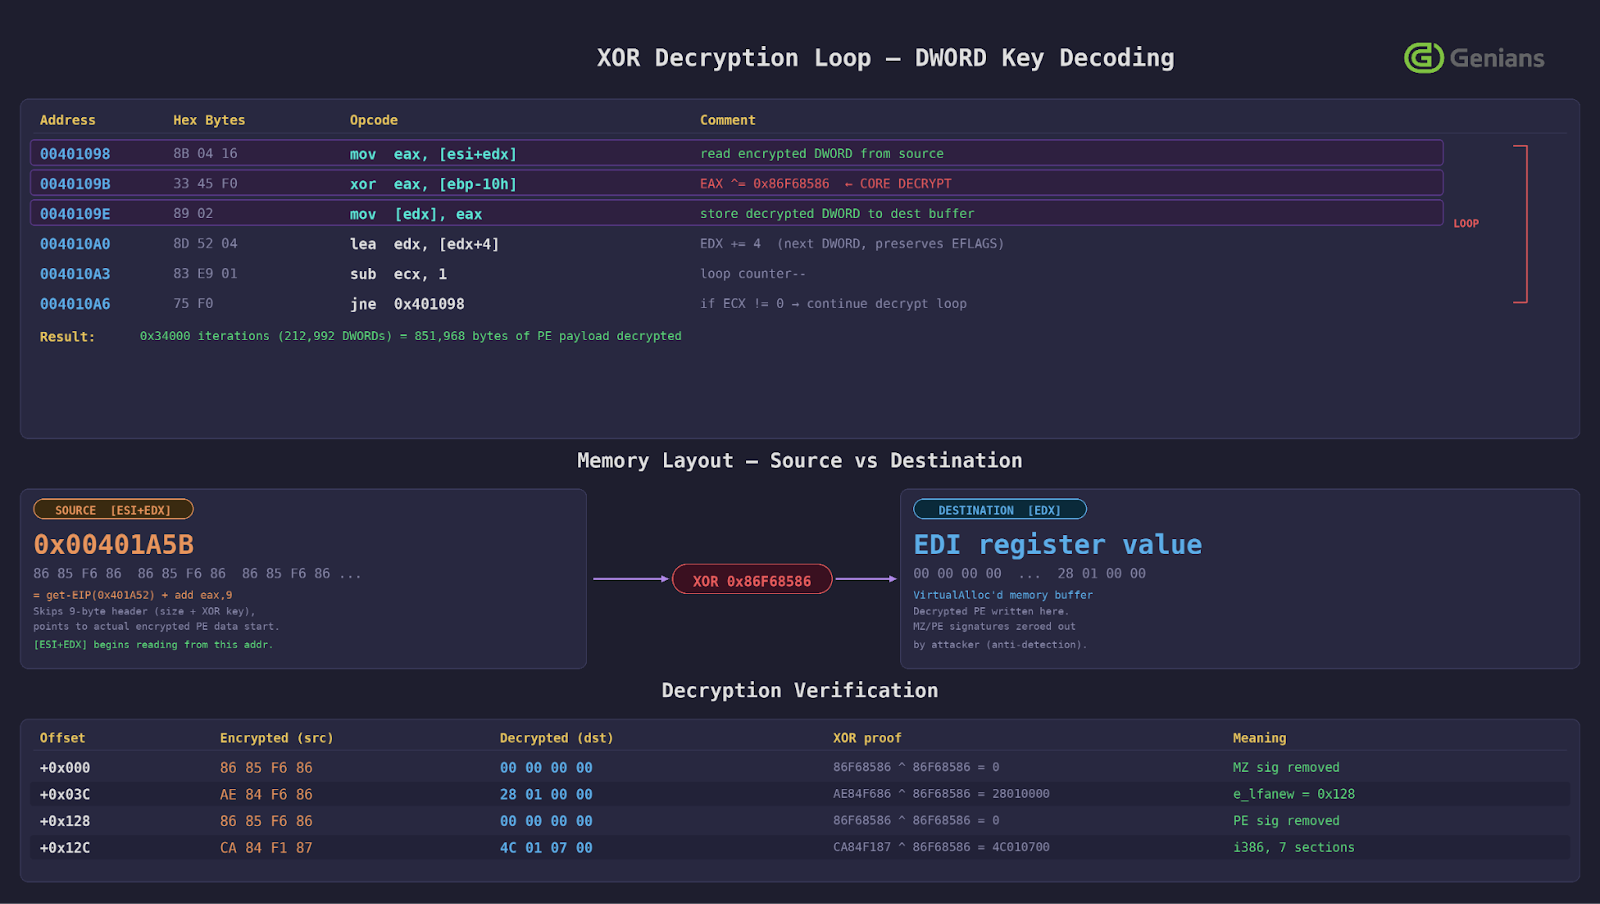The width and height of the screenshot is (1600, 904).
Task: Click the XOR 0x86F68586 pill
Action: [x=752, y=578]
